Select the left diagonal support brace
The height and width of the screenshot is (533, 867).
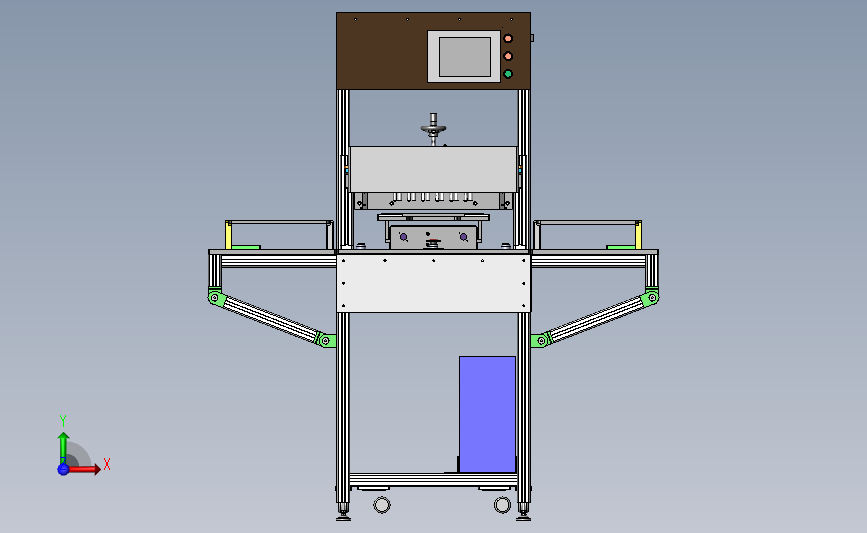click(270, 319)
